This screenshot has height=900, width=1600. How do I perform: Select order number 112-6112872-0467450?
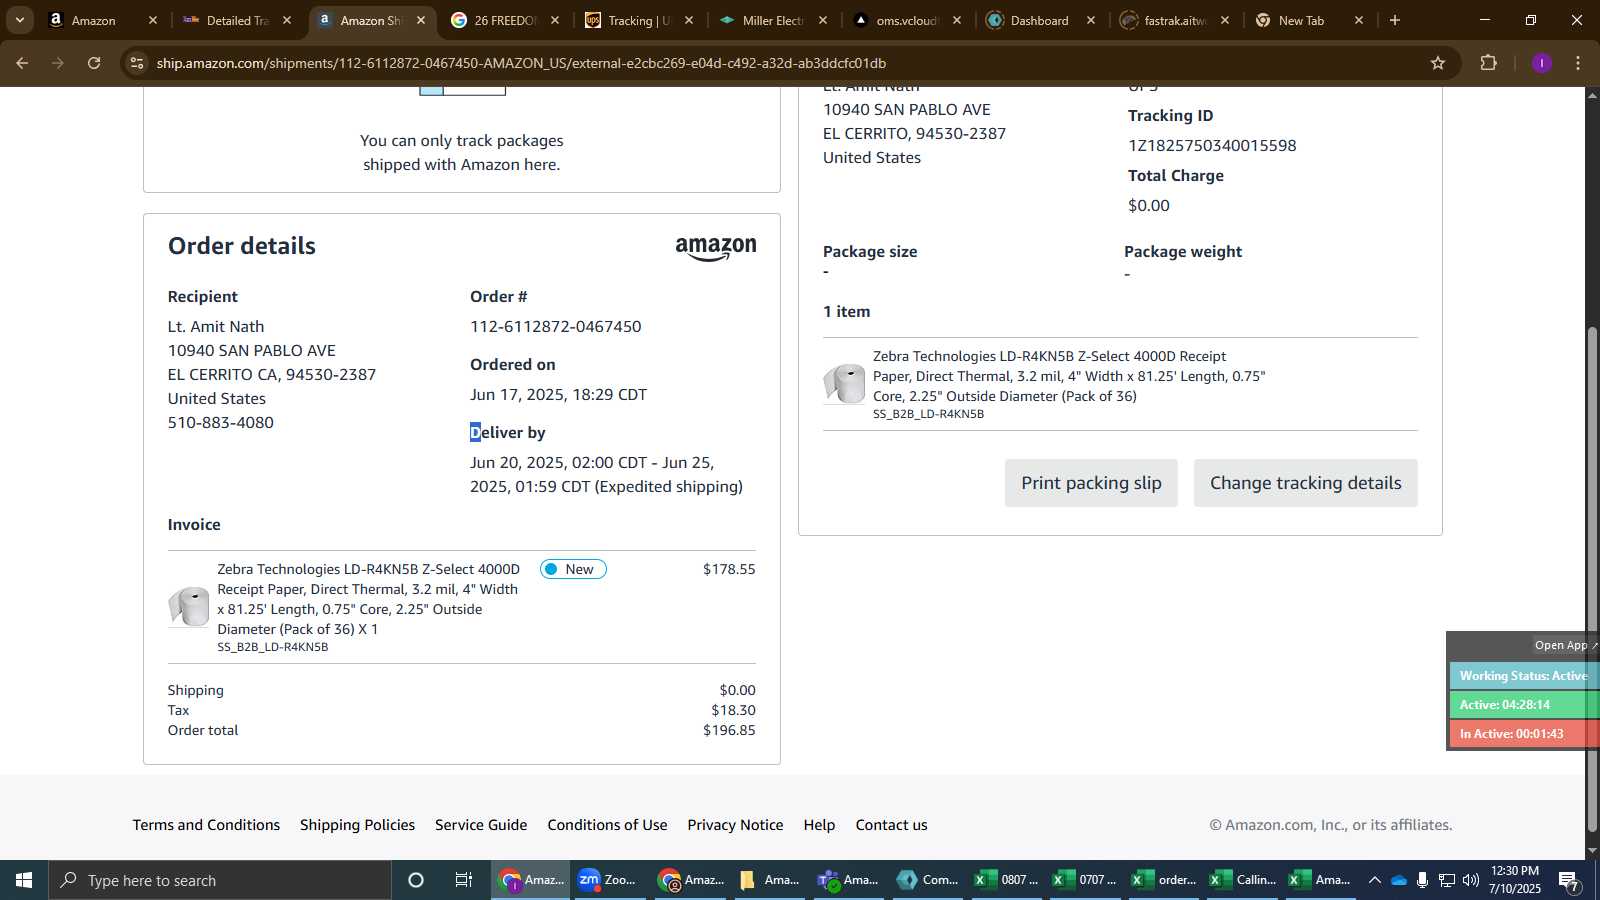coord(556,326)
